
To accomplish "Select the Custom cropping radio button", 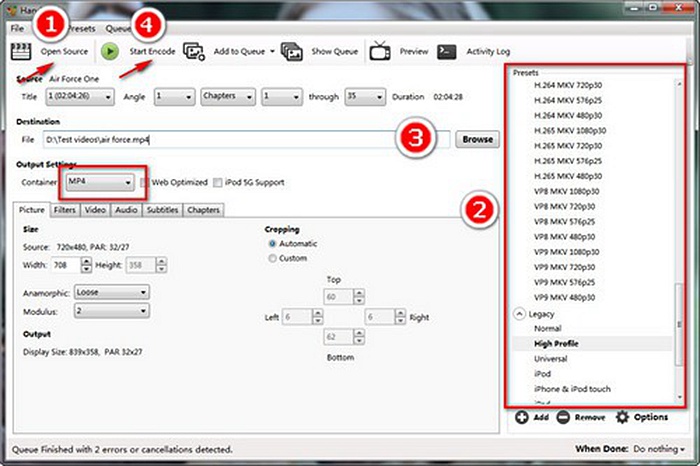I will pos(272,258).
